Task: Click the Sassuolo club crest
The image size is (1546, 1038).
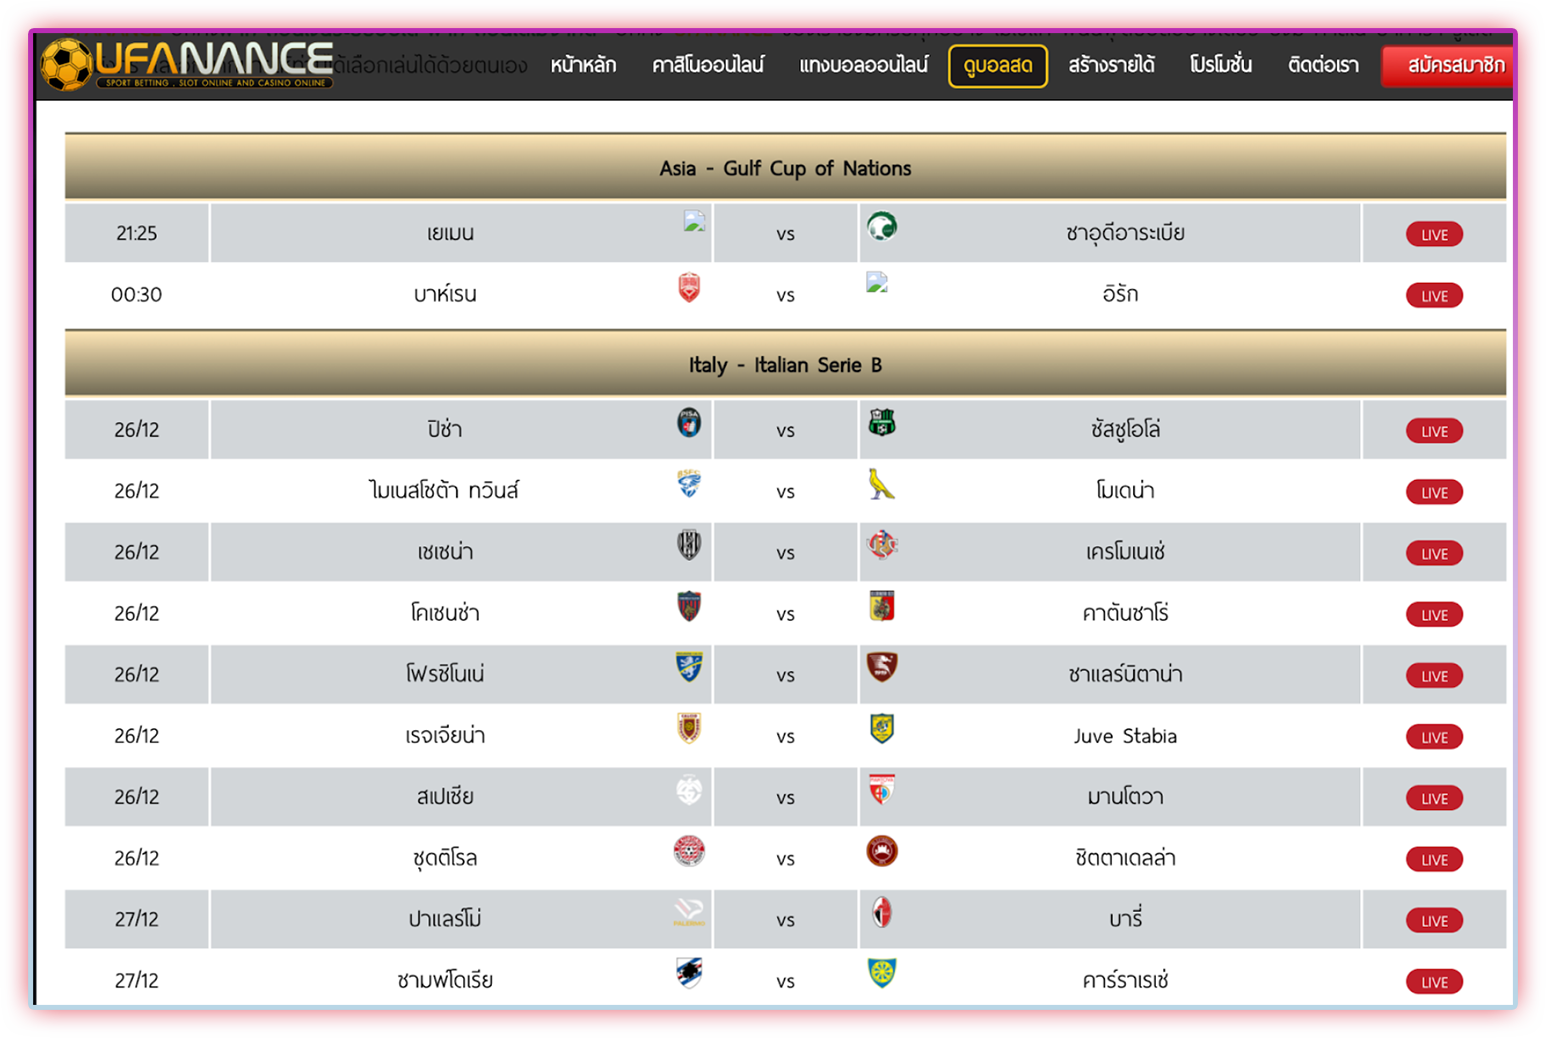Action: [x=881, y=423]
